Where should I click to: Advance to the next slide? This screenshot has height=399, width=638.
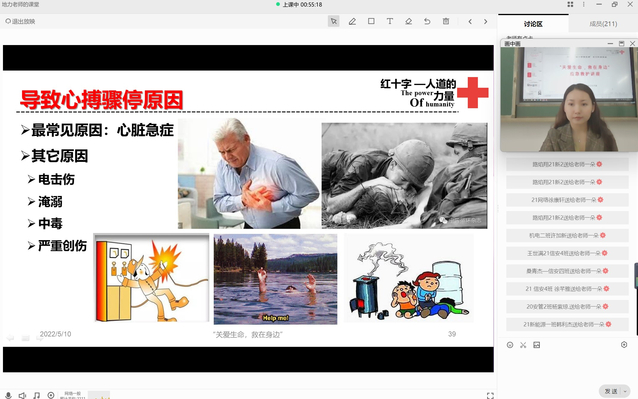485,22
